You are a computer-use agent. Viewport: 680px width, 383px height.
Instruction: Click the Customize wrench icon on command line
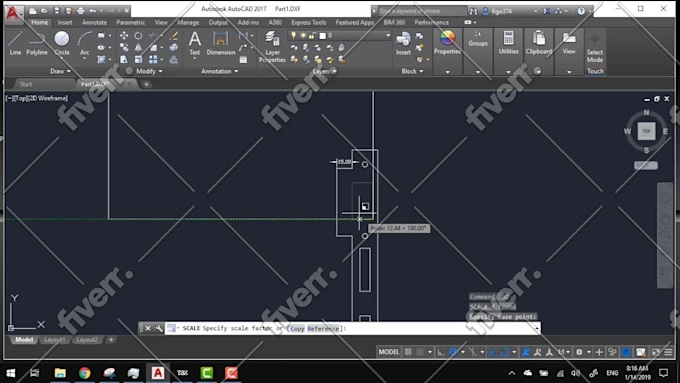point(159,328)
